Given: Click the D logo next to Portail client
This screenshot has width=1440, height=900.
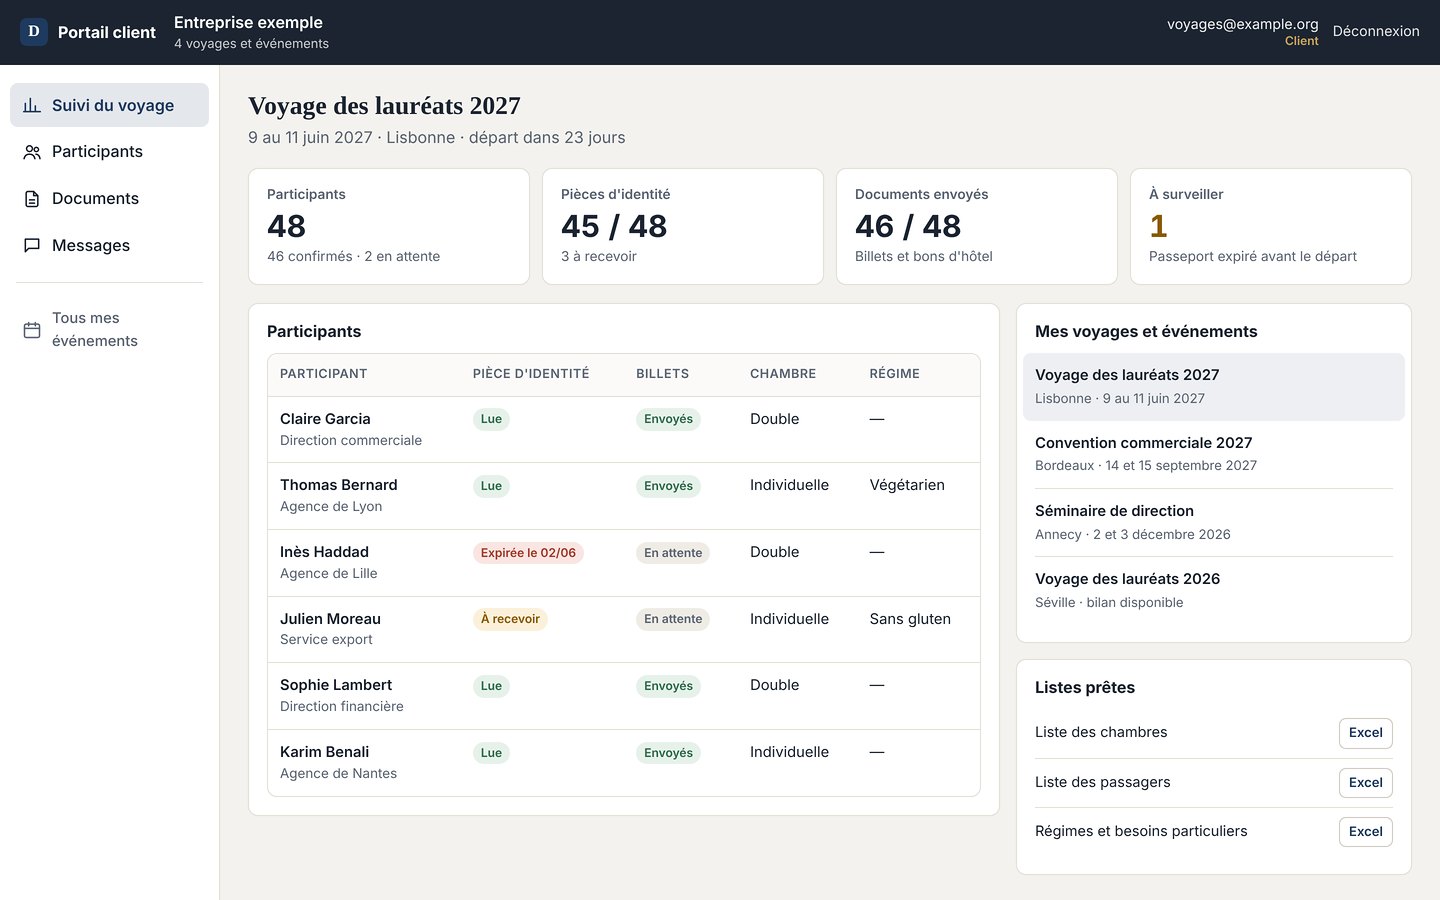Looking at the screenshot, I should coord(34,32).
